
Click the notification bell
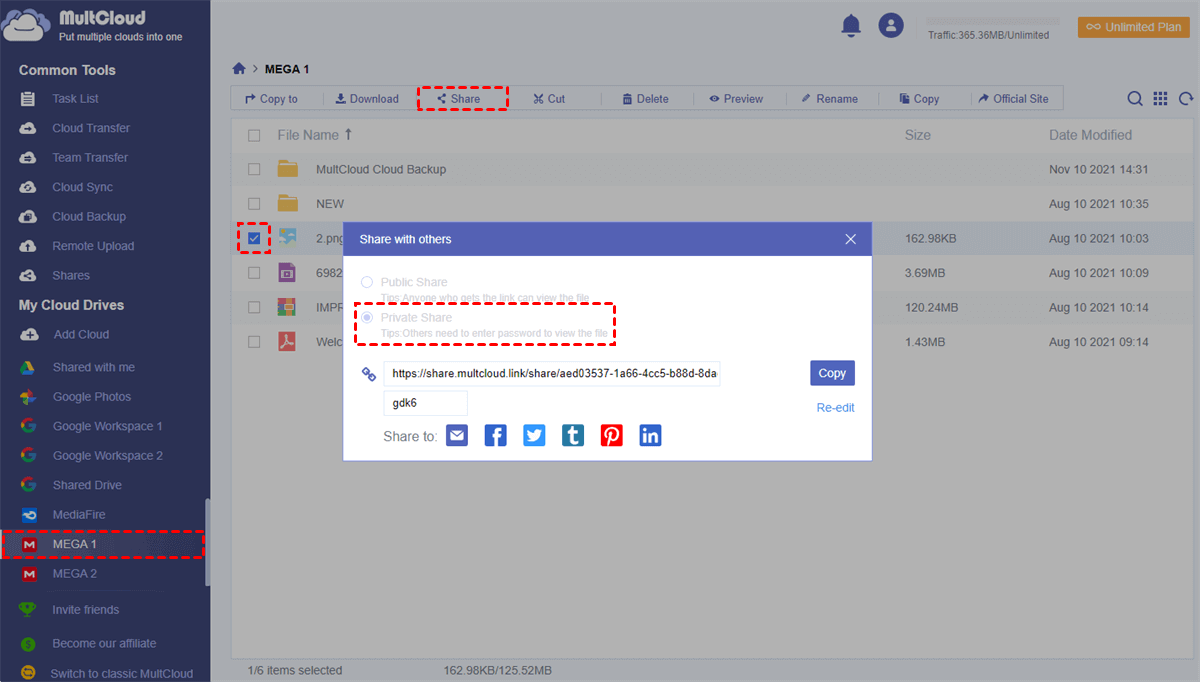point(851,25)
